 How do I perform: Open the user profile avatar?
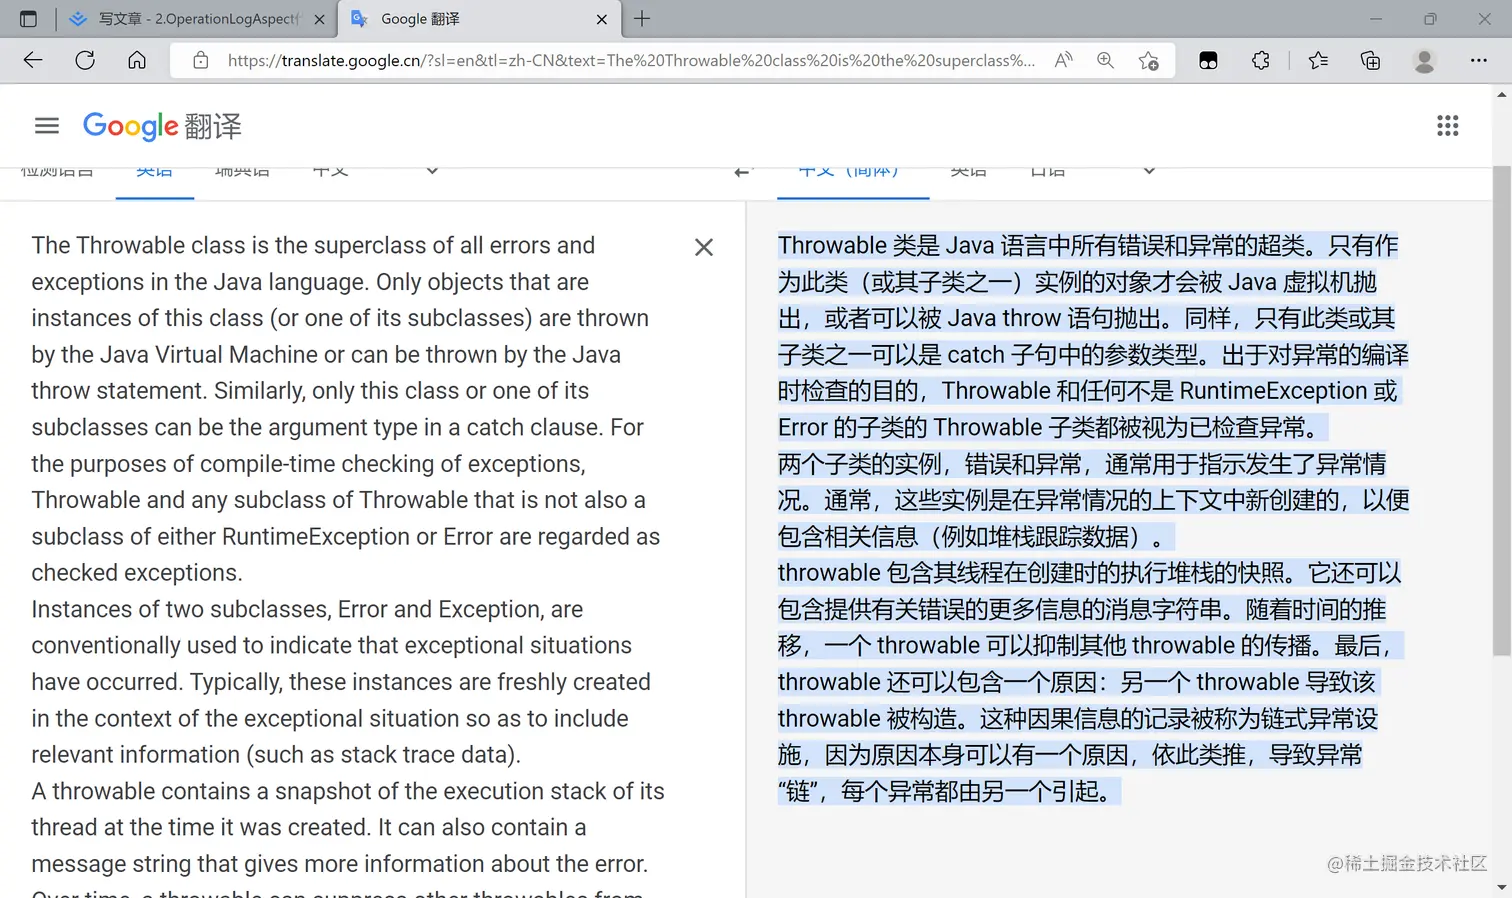(x=1424, y=61)
